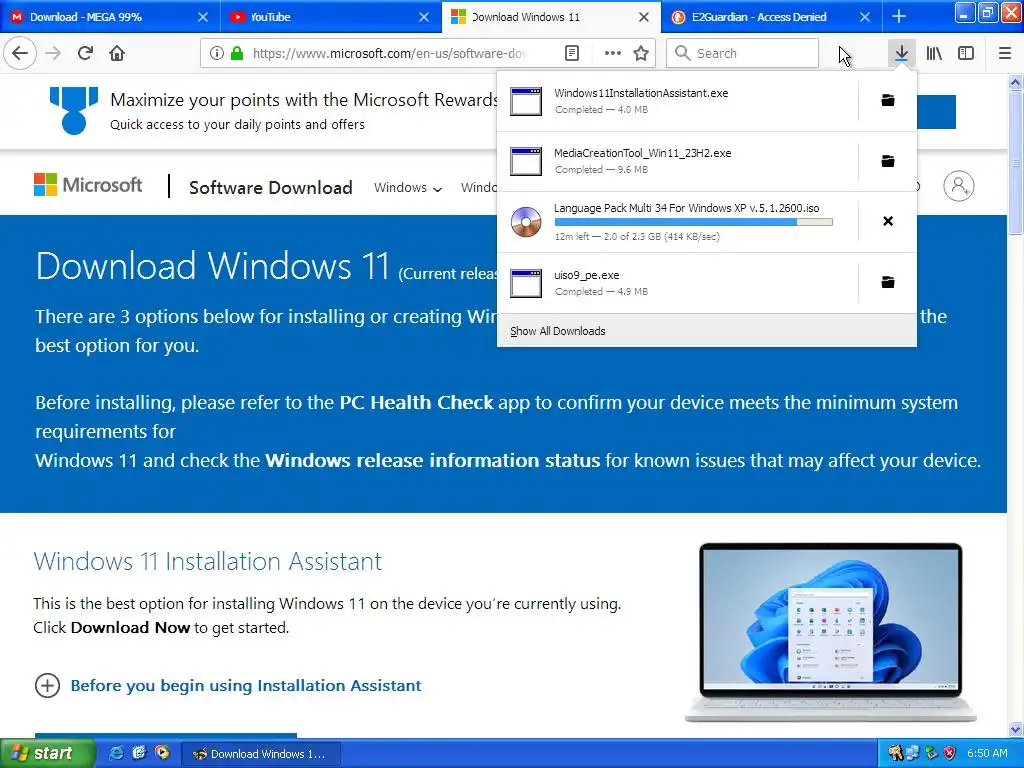Show site information icon in address bar

217,53
